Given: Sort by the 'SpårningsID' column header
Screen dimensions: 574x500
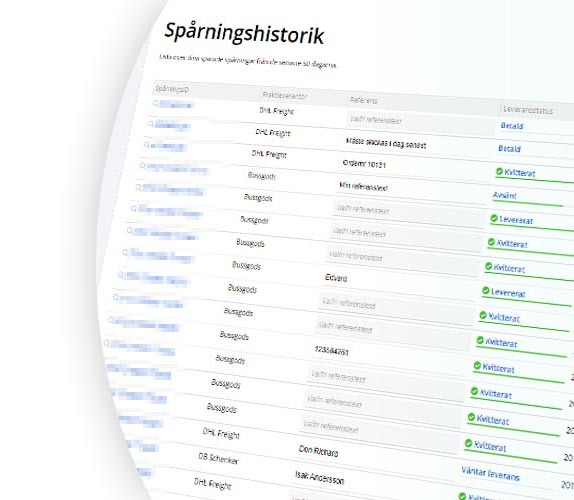Looking at the screenshot, I should [x=172, y=89].
